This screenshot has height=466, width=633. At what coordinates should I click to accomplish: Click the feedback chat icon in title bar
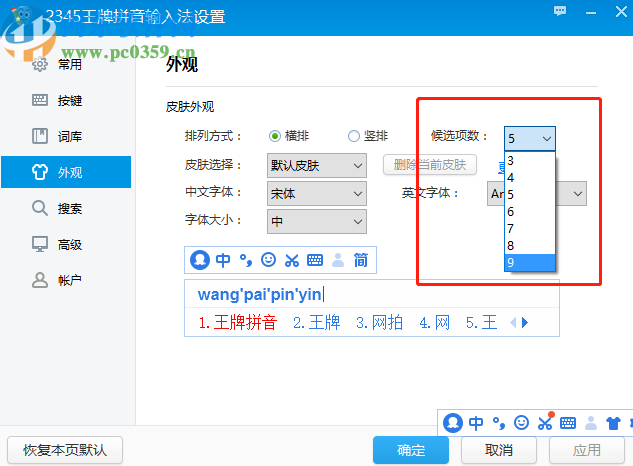(x=560, y=11)
